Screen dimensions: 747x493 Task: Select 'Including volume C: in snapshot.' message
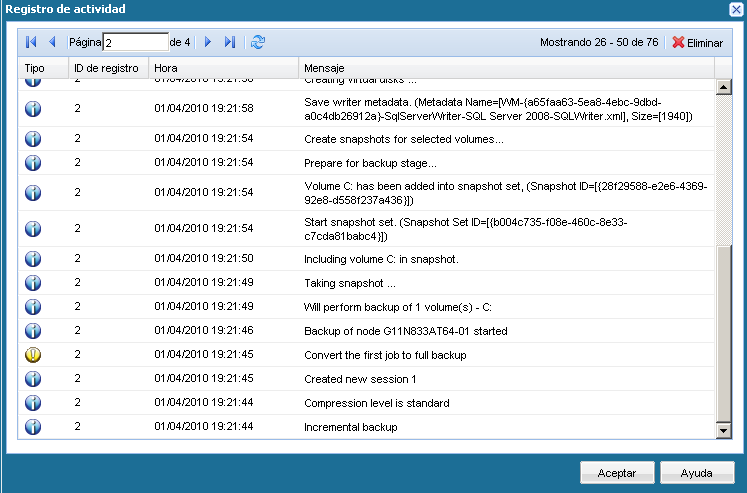[381, 259]
